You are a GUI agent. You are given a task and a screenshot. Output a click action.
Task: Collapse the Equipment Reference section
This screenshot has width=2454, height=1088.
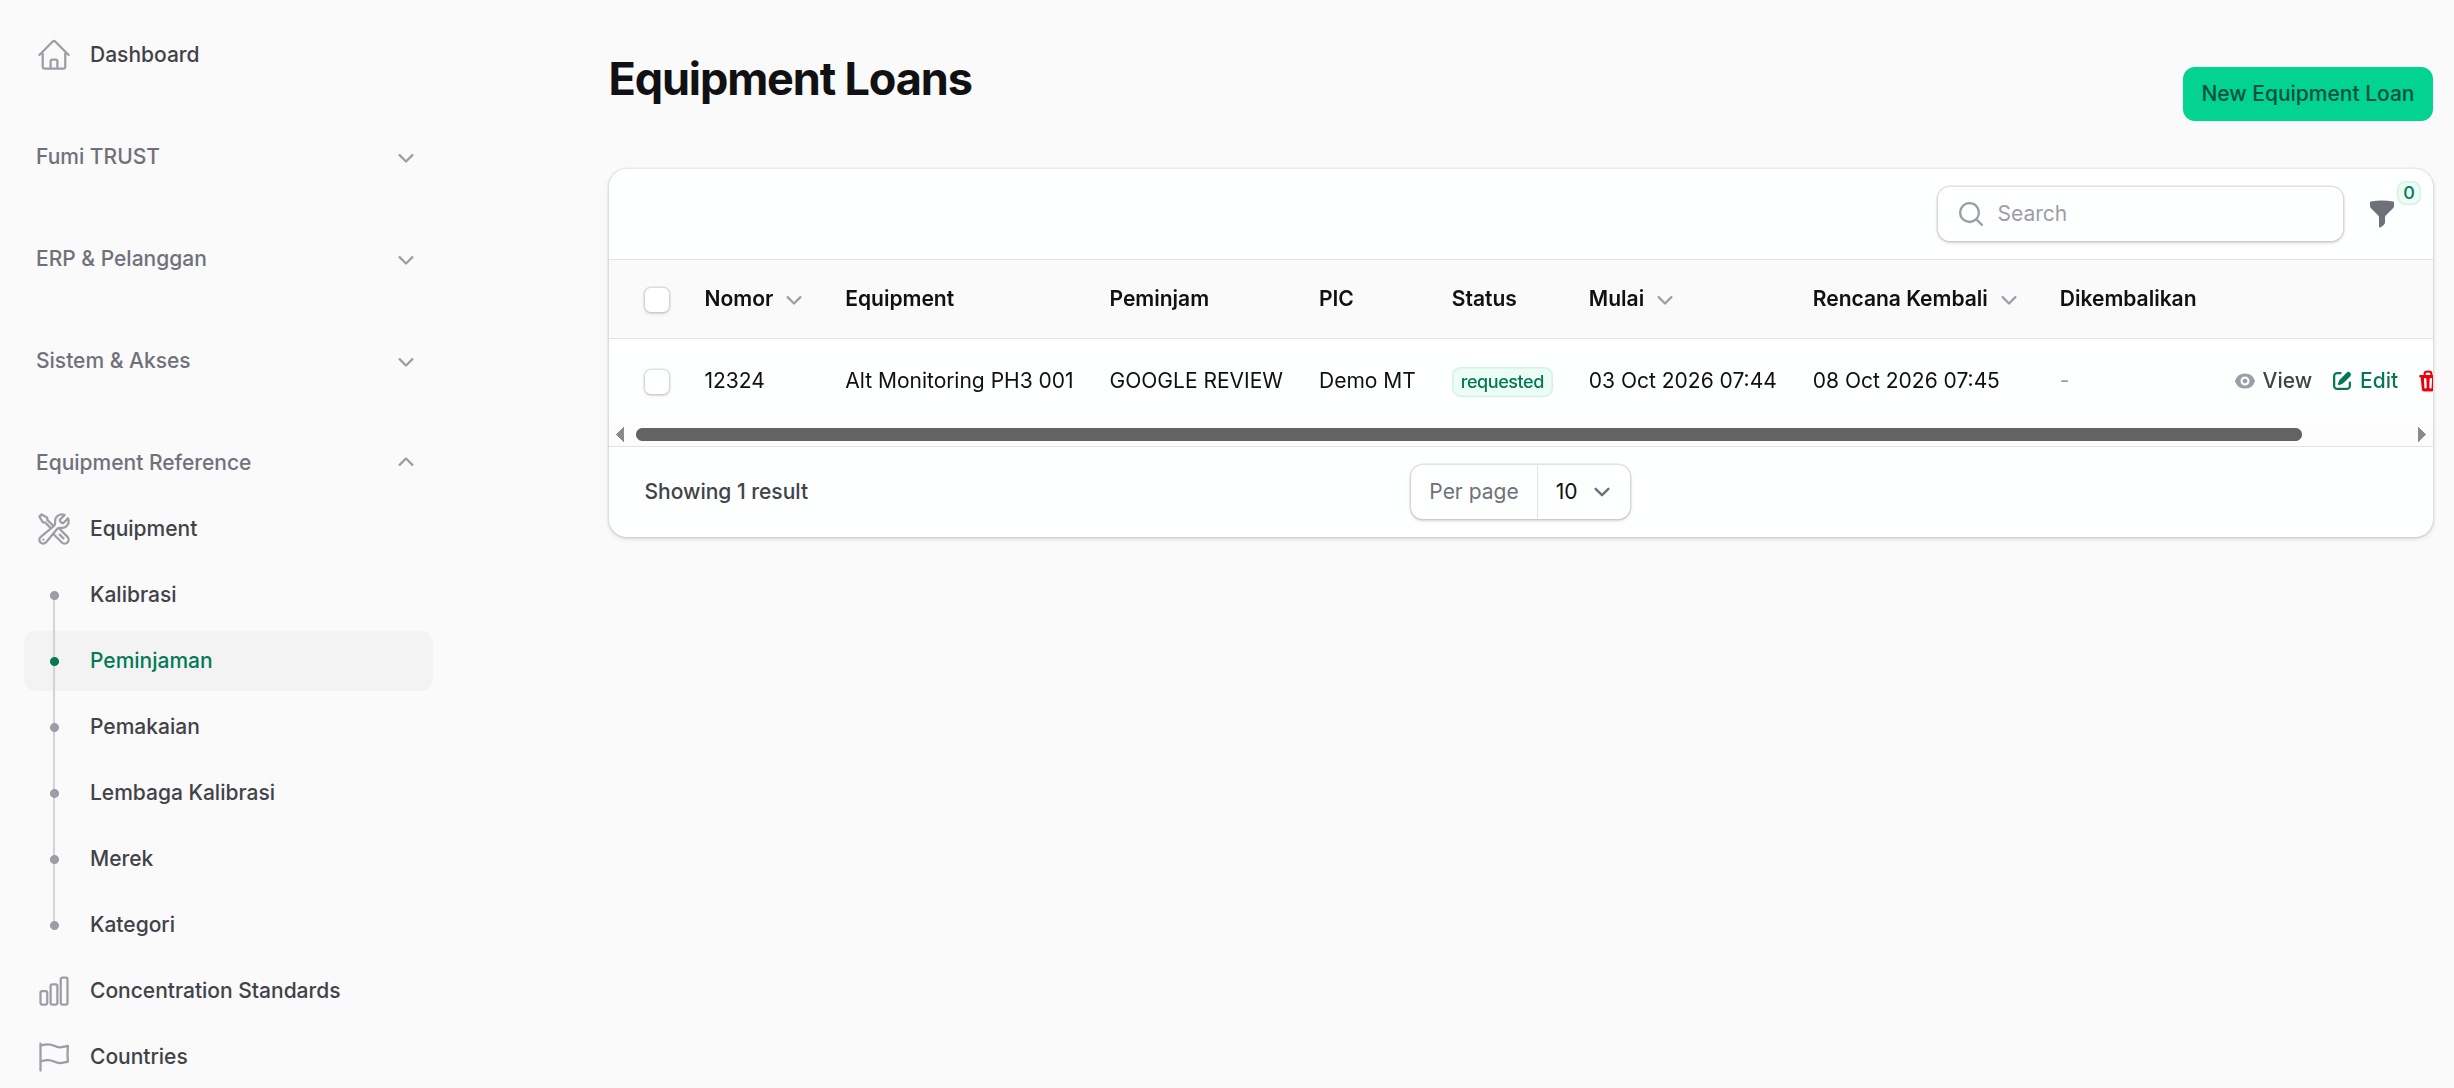click(x=226, y=463)
